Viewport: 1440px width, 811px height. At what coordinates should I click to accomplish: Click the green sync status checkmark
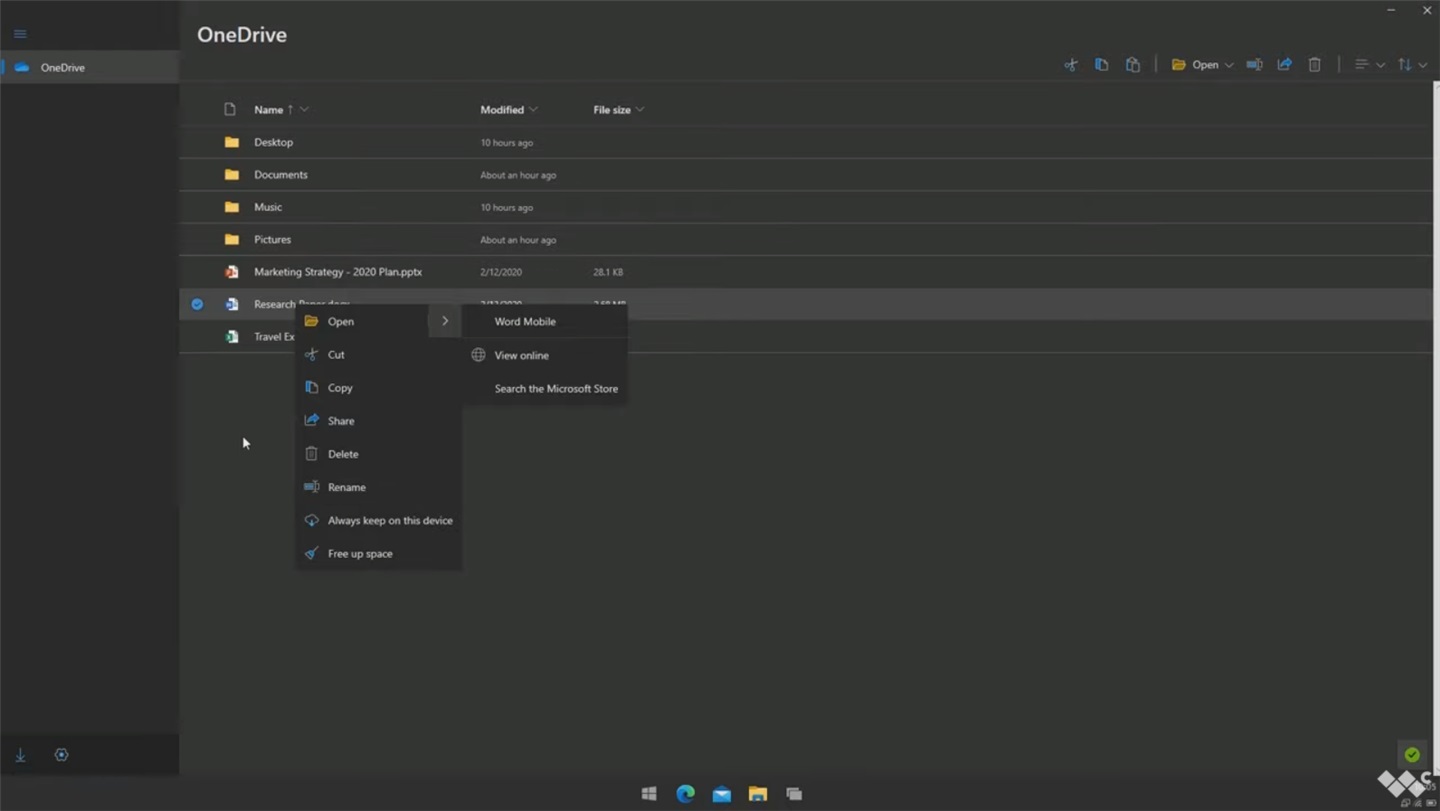pos(1412,755)
